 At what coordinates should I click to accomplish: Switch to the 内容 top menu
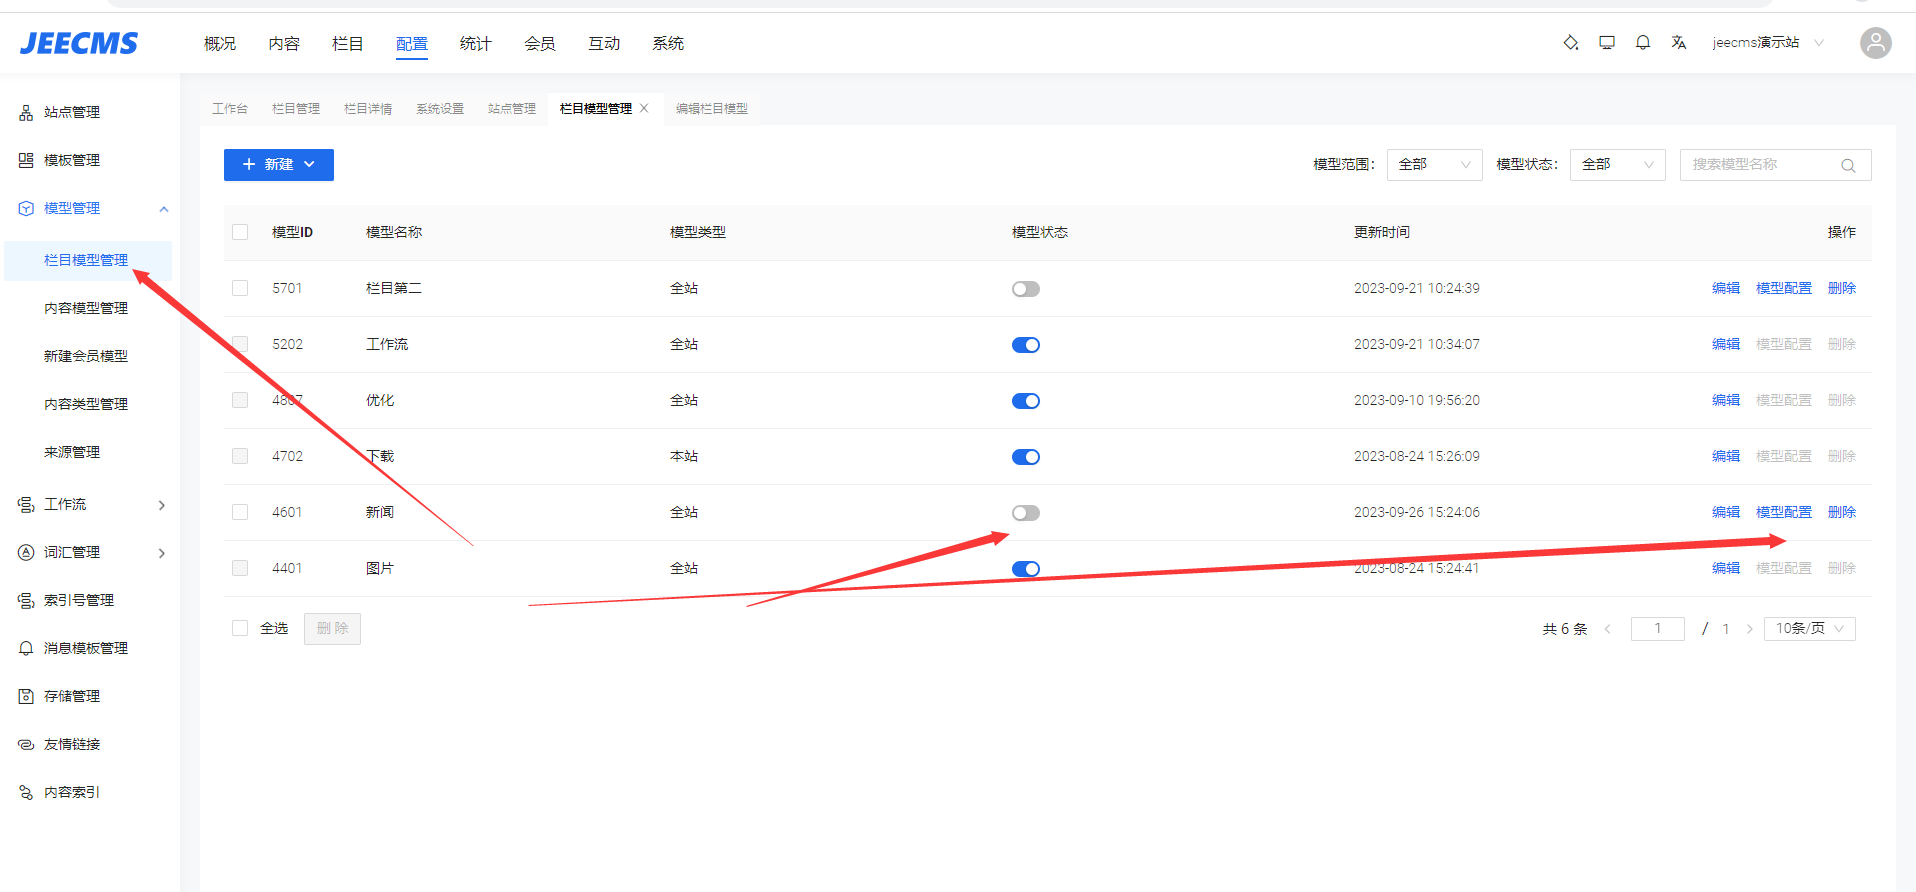coord(284,43)
